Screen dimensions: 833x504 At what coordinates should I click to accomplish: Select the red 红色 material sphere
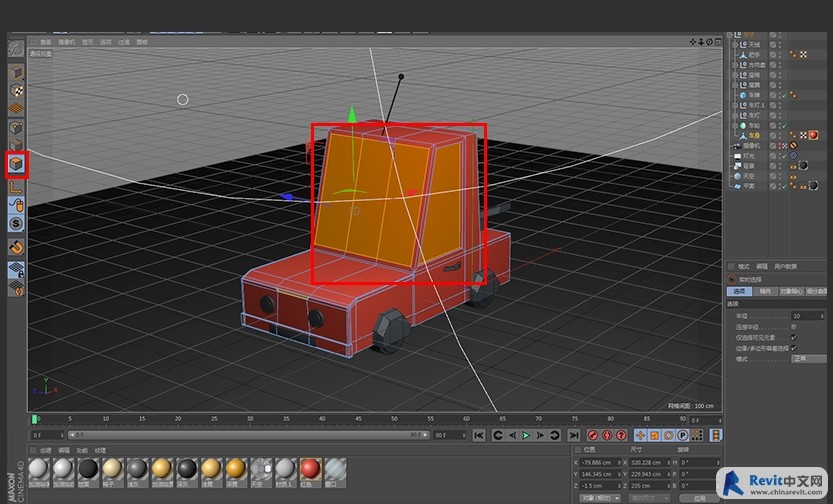click(310, 469)
